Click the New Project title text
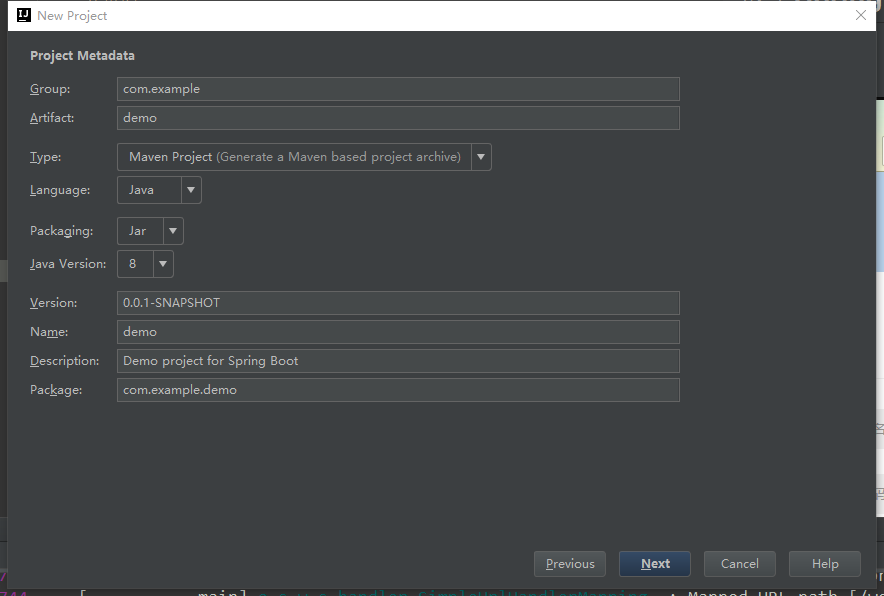 (x=72, y=16)
